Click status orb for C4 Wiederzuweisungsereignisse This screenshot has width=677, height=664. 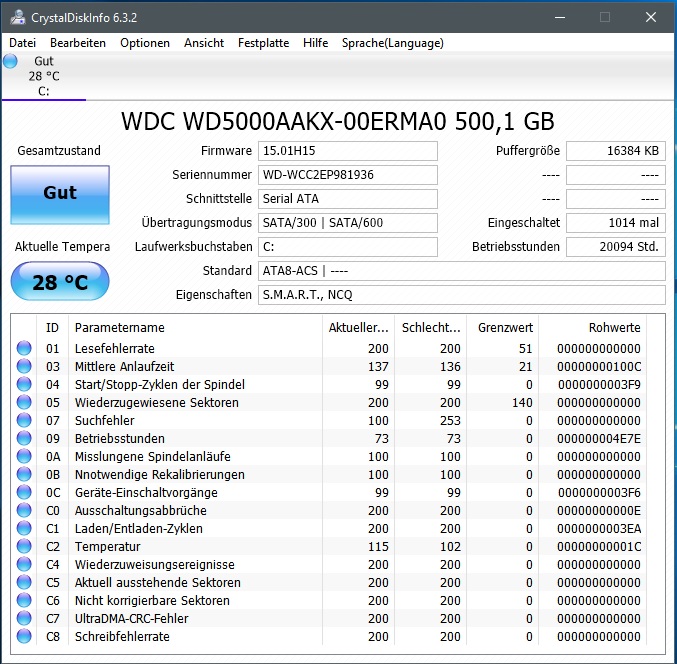[24, 565]
